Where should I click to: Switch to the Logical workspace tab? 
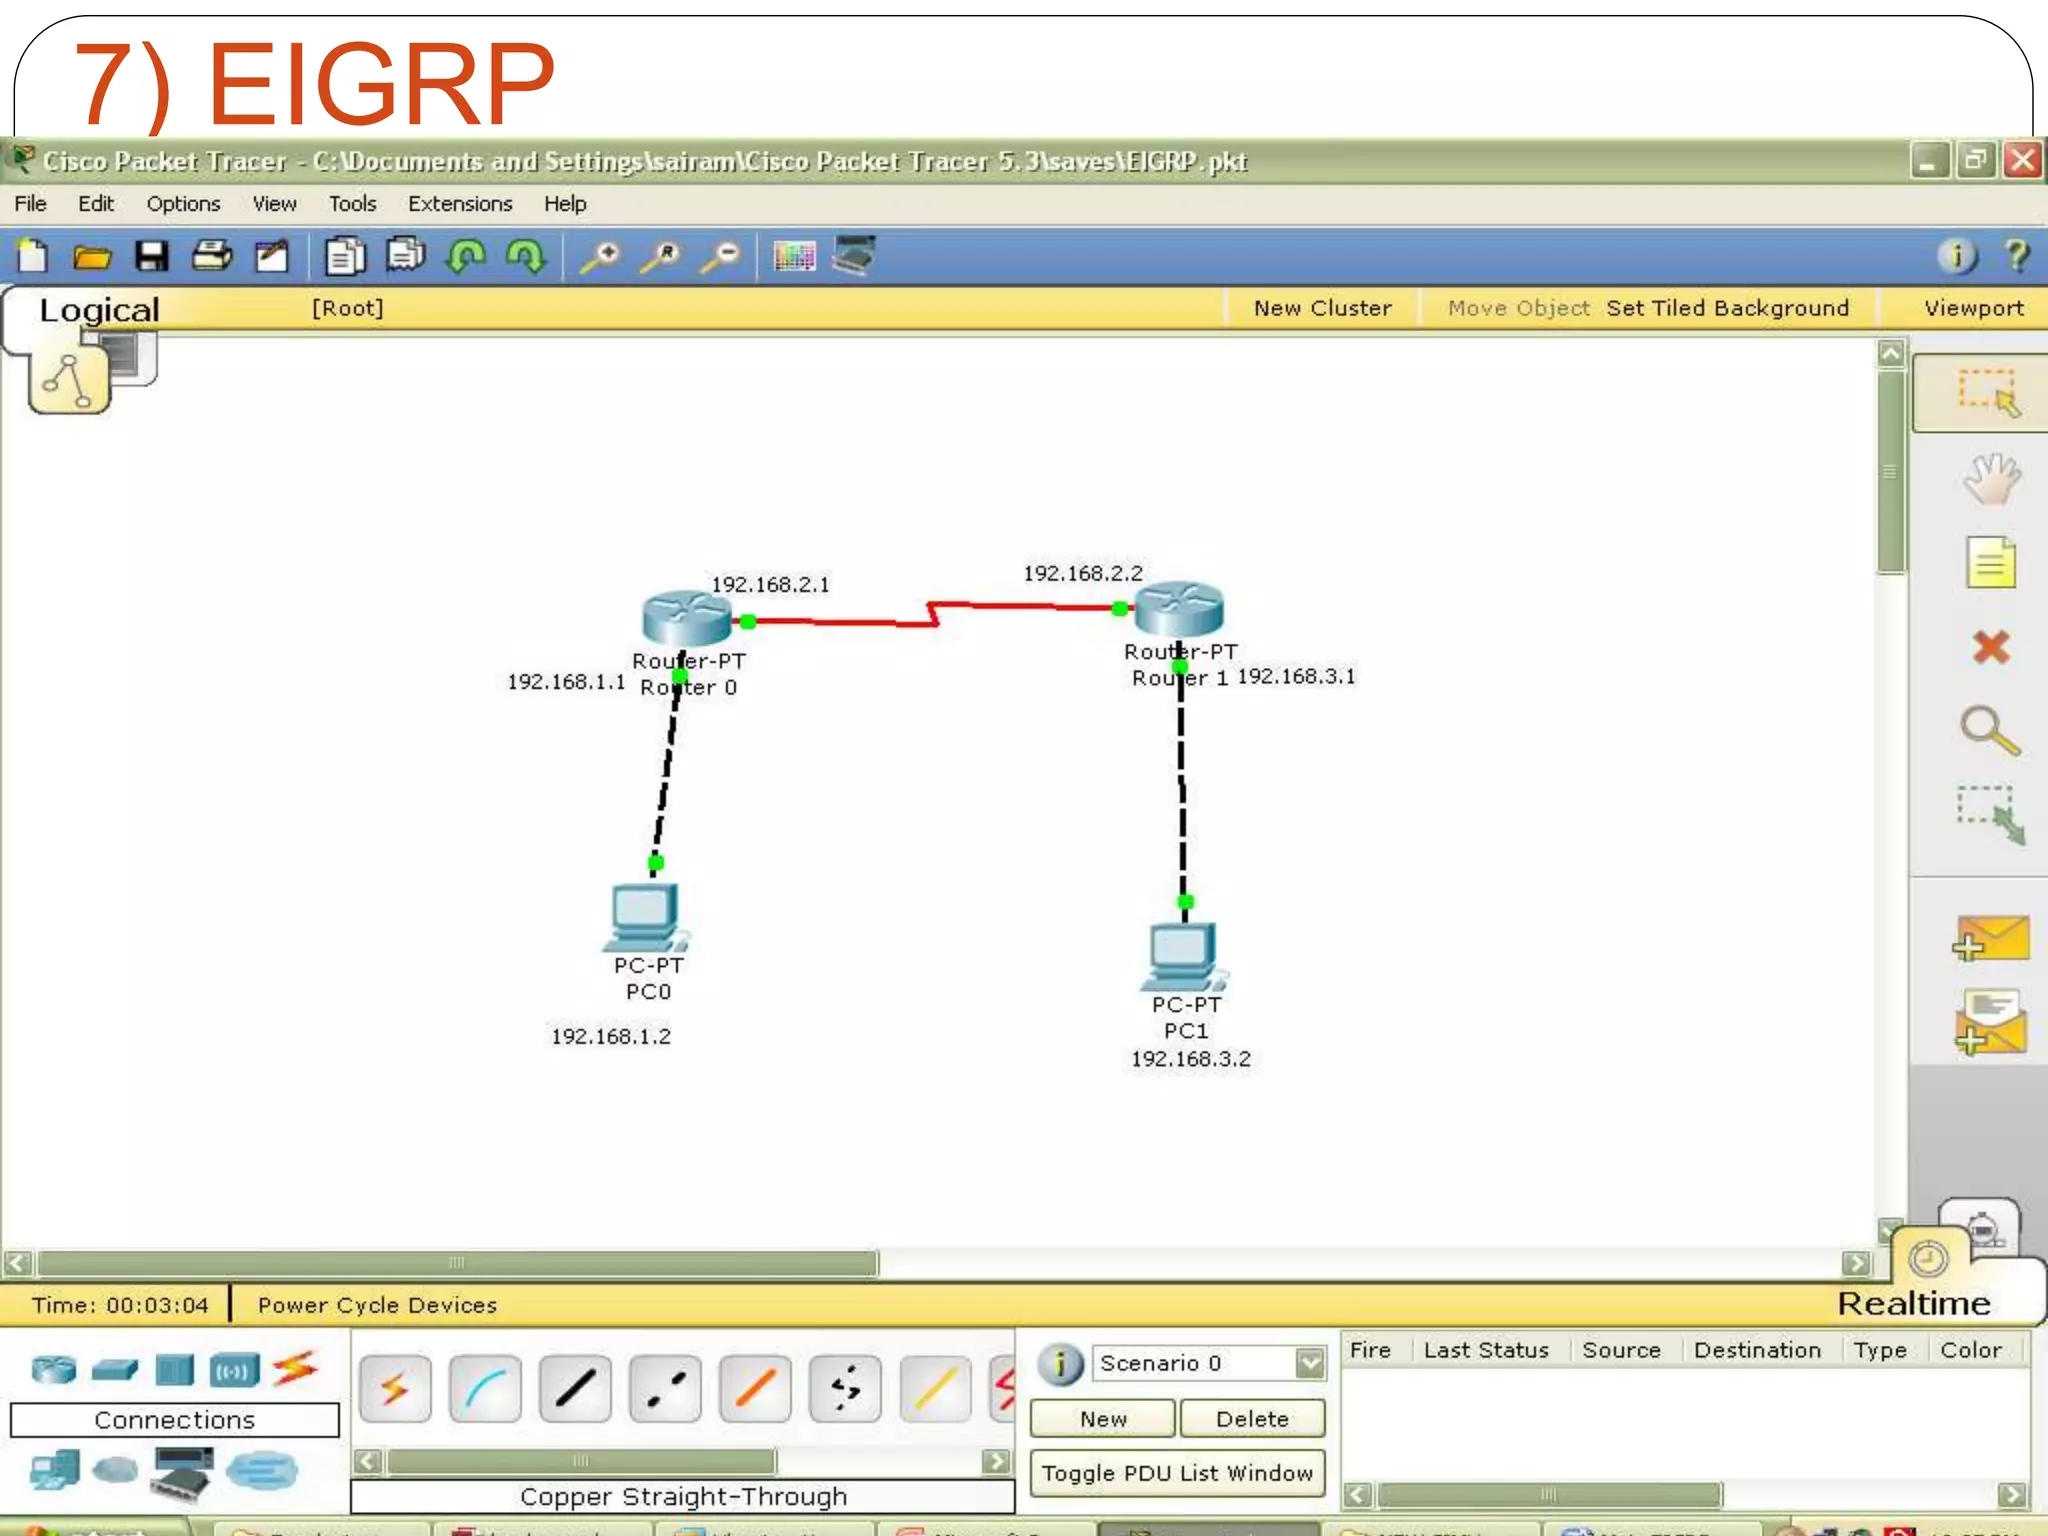pos(99,310)
